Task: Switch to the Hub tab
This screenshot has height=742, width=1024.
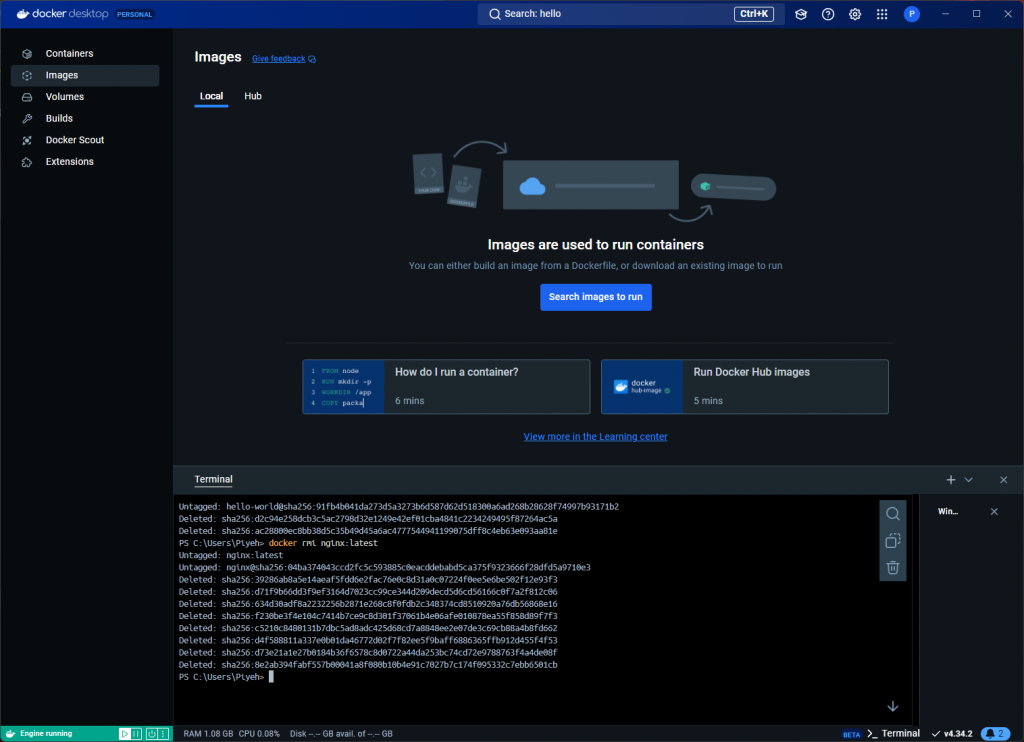Action: tap(253, 96)
